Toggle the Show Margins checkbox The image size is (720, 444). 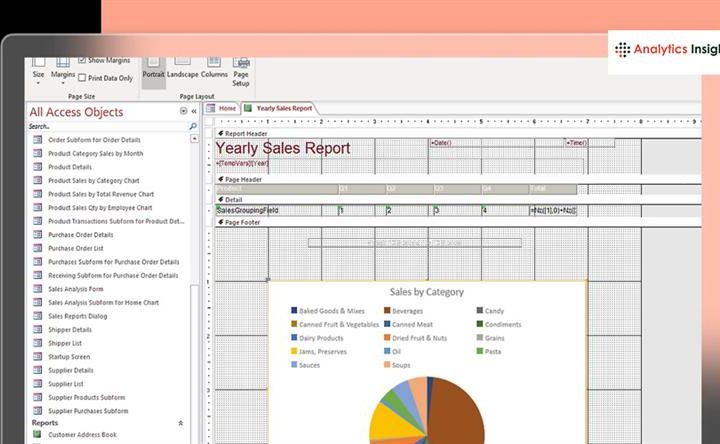pyautogui.click(x=82, y=60)
